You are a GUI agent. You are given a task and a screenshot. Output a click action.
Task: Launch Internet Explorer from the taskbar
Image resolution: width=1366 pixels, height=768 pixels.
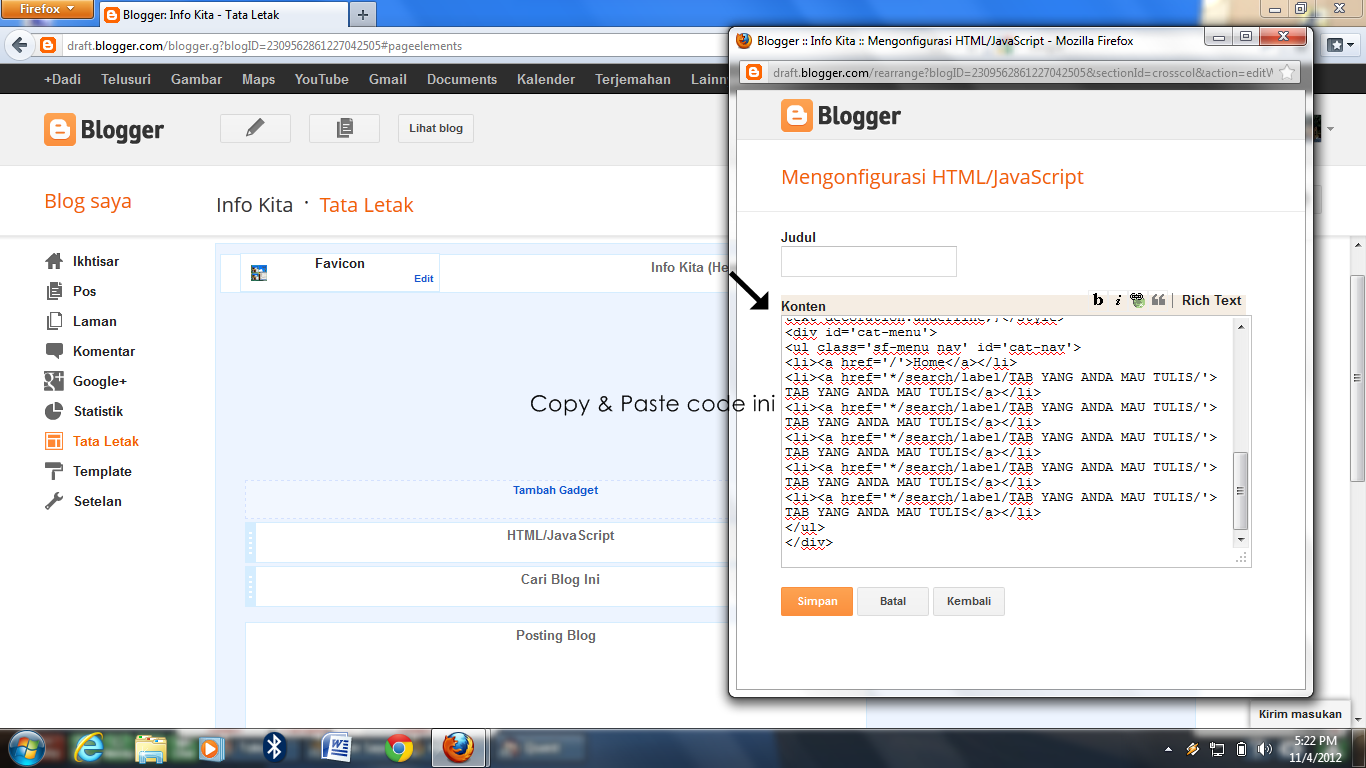pos(89,748)
